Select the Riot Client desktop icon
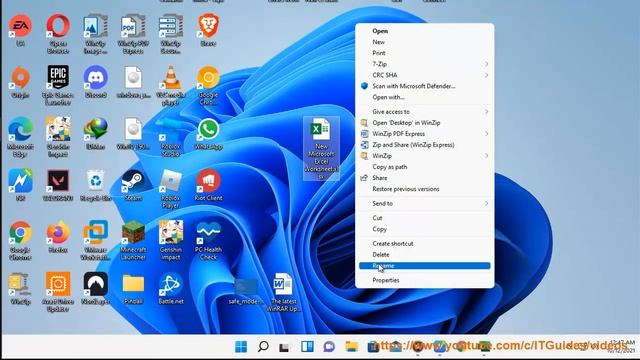Viewport: 640px width, 360px height. 208,185
